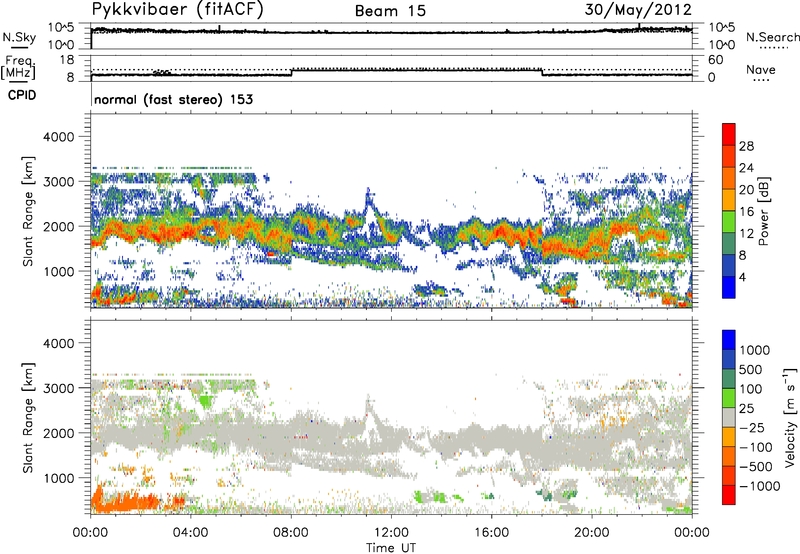Click 'normal (fast stereo) 153' text
Screen dimensions: 800x554
(173, 99)
